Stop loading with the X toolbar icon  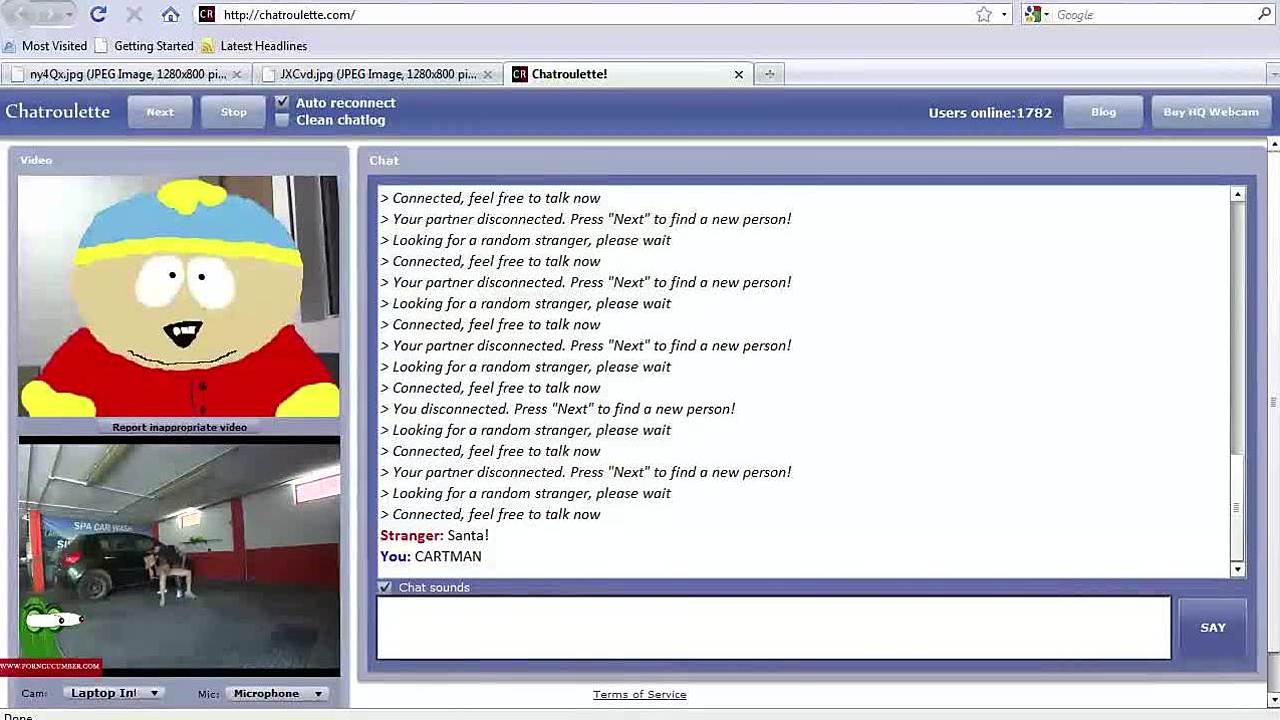coord(134,14)
